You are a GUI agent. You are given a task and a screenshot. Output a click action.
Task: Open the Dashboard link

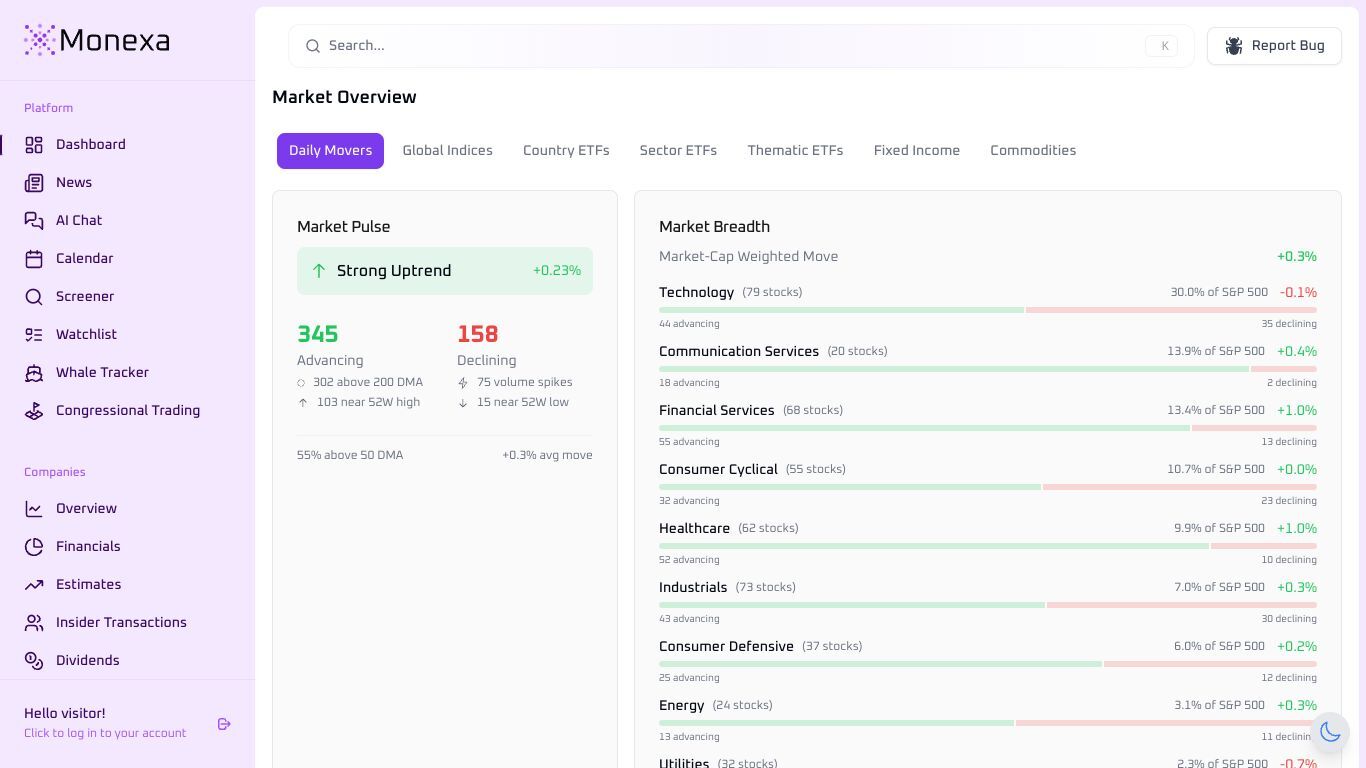[x=90, y=145]
